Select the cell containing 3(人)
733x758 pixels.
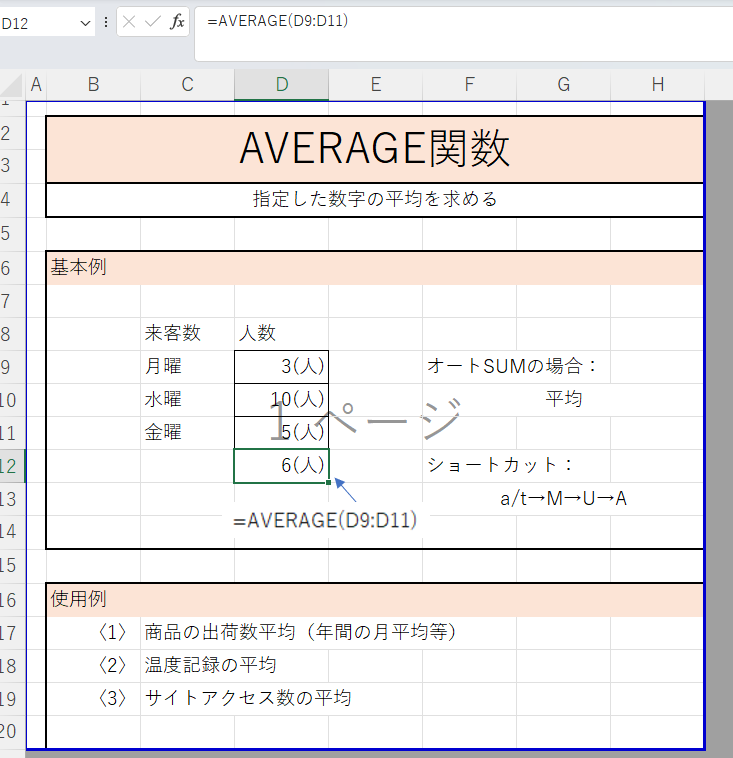[x=281, y=366]
